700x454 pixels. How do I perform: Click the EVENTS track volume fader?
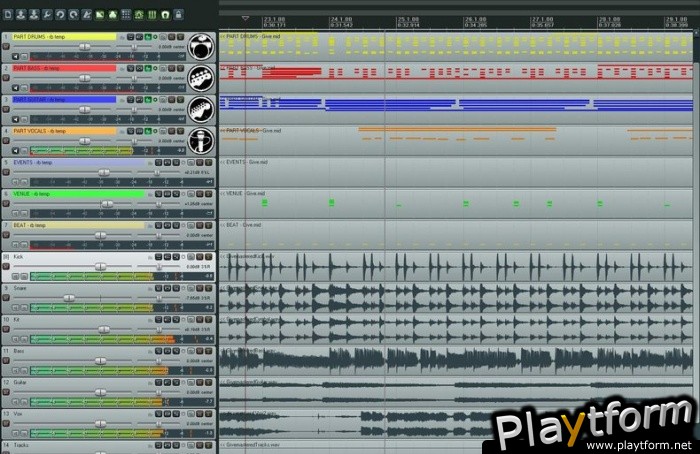pyautogui.click(x=104, y=172)
